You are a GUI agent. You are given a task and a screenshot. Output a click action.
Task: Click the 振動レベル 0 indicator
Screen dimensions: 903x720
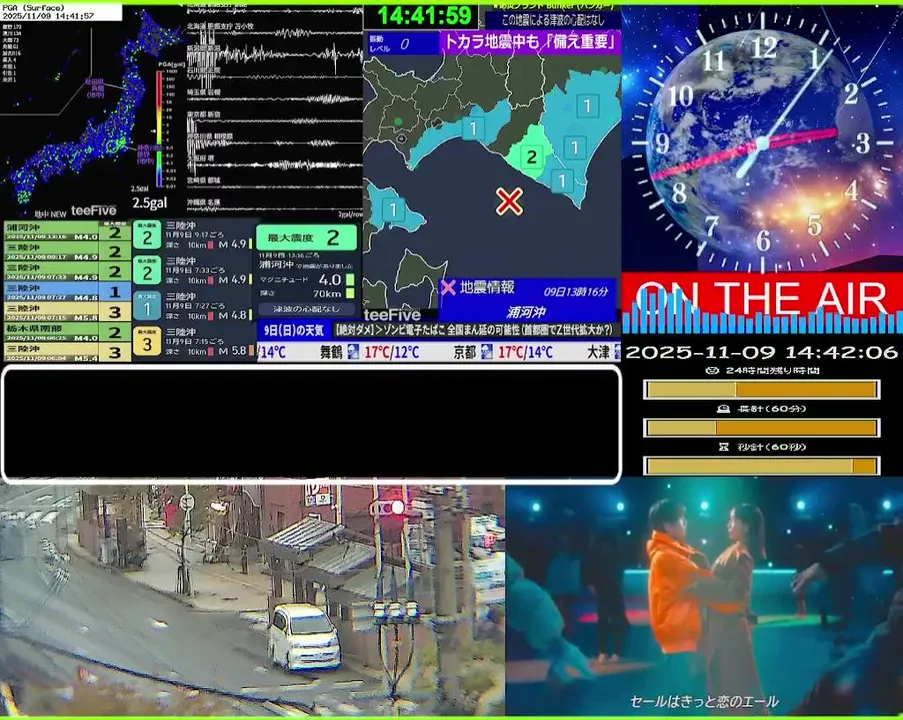coord(403,43)
